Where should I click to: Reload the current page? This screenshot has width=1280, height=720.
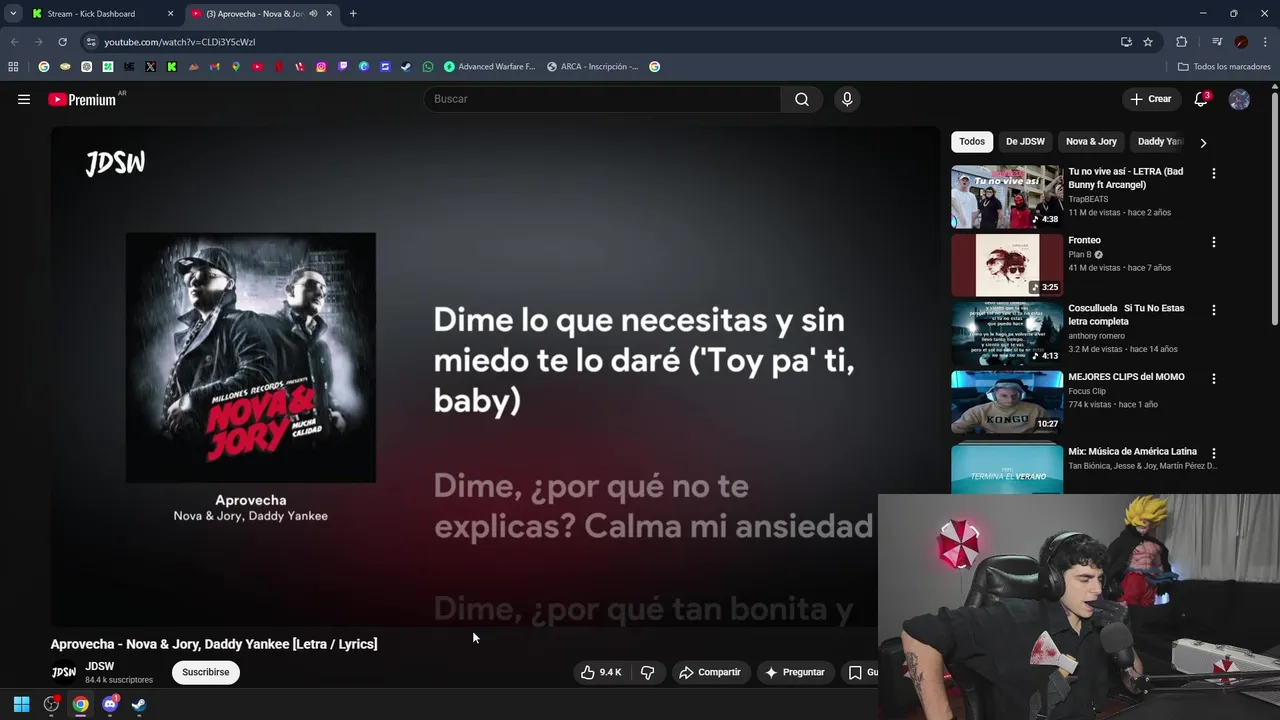click(62, 42)
